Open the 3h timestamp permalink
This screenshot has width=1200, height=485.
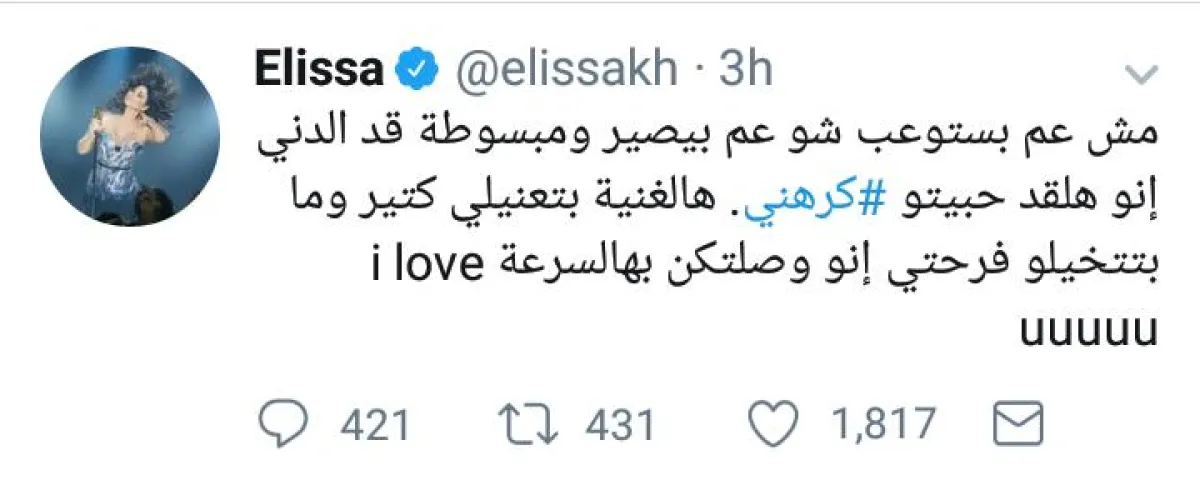[747, 71]
